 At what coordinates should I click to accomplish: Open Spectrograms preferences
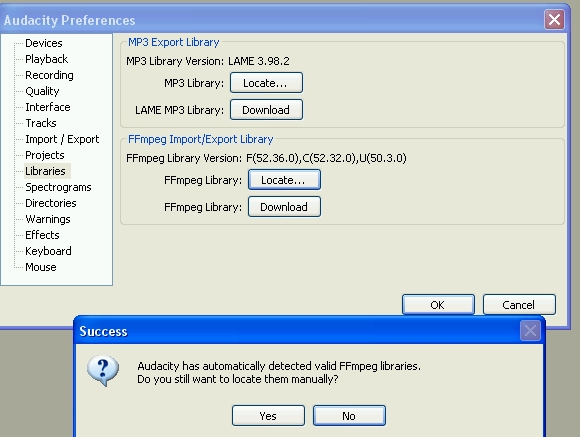click(x=58, y=187)
